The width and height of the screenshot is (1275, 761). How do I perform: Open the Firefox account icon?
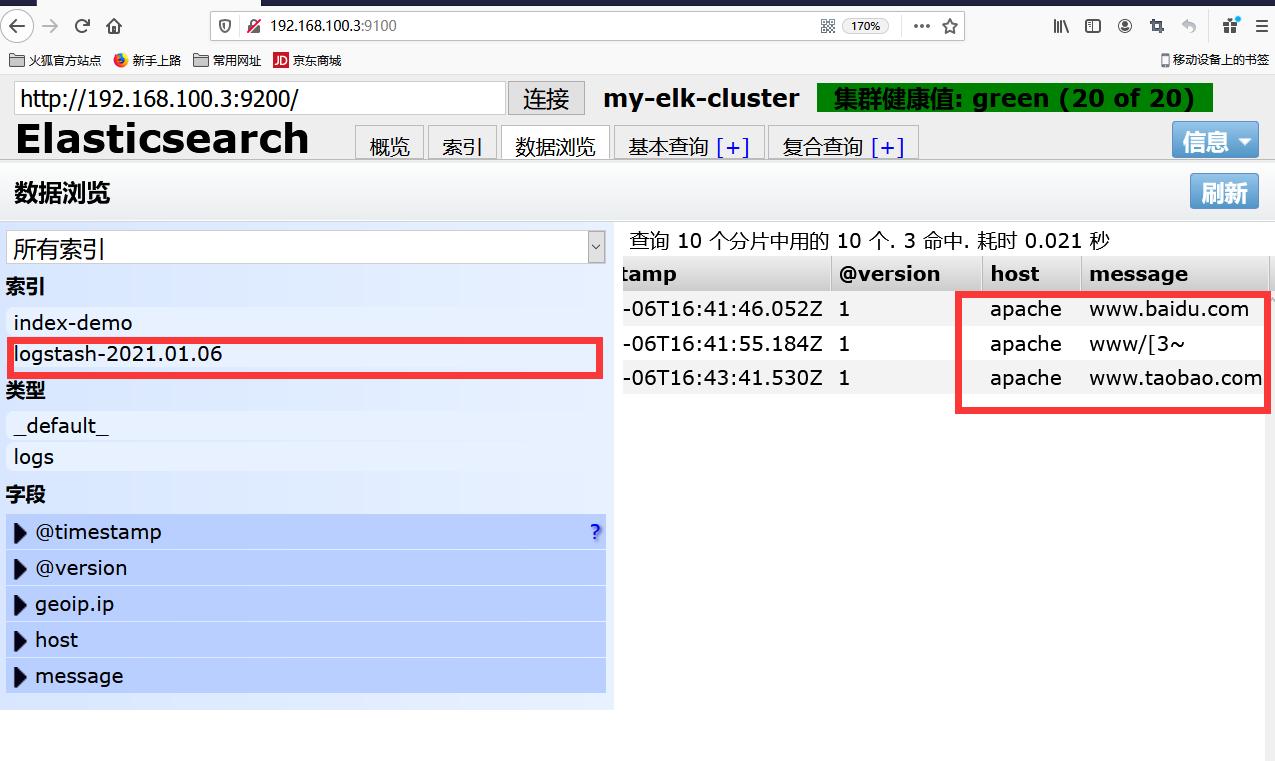tap(1125, 26)
